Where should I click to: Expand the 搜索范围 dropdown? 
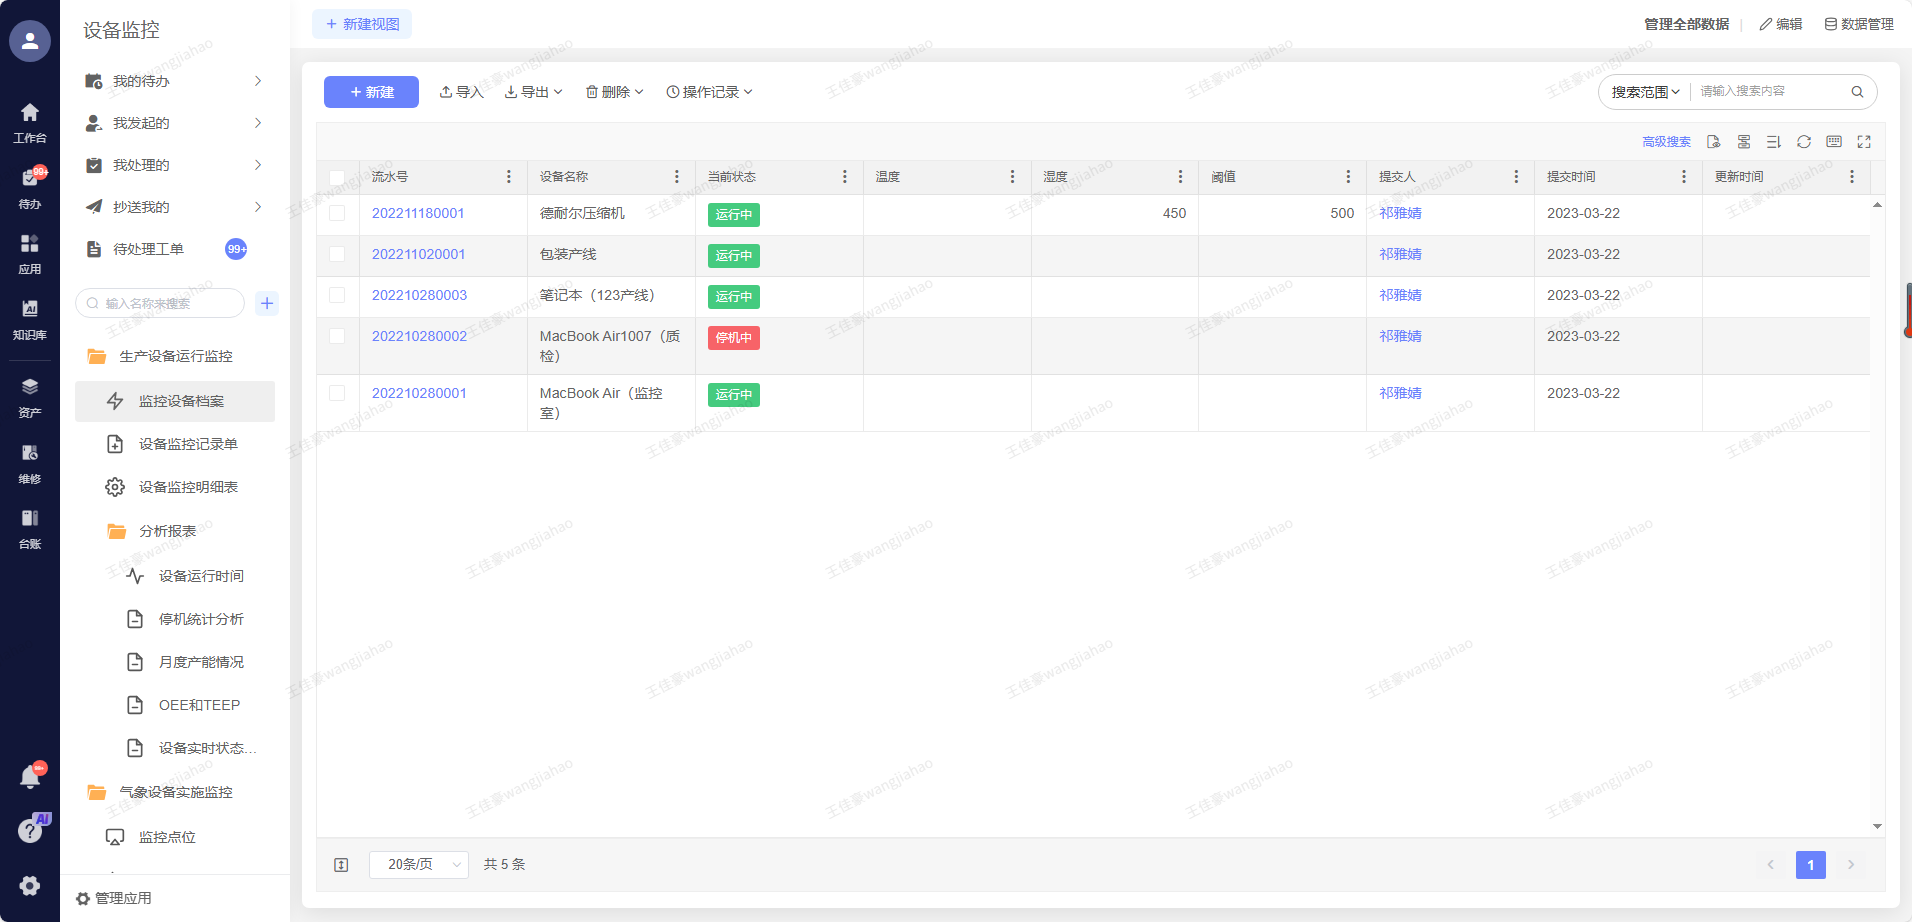point(1645,92)
